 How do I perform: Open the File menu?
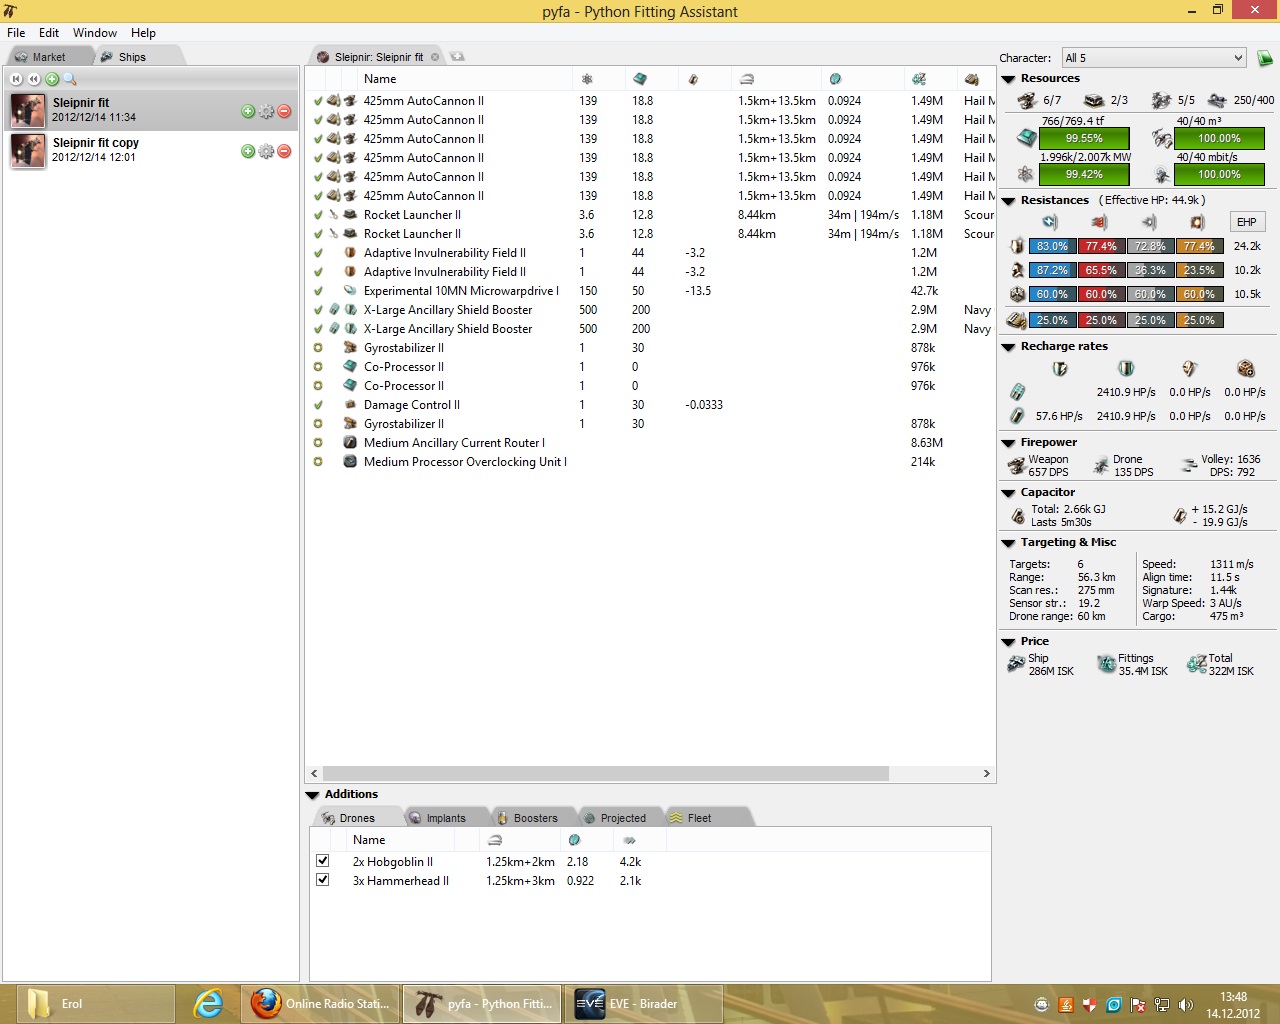click(16, 33)
